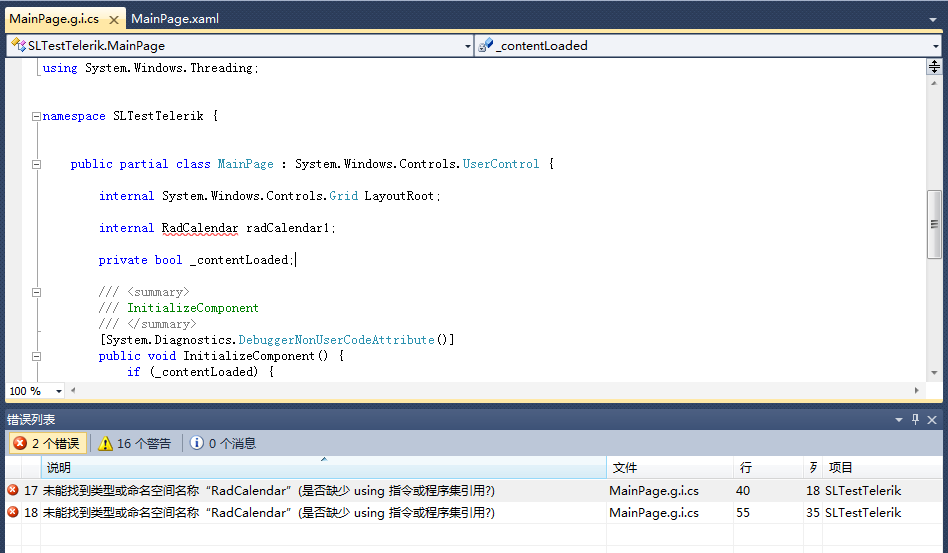Click the editor split-window handle icon

tap(934, 66)
